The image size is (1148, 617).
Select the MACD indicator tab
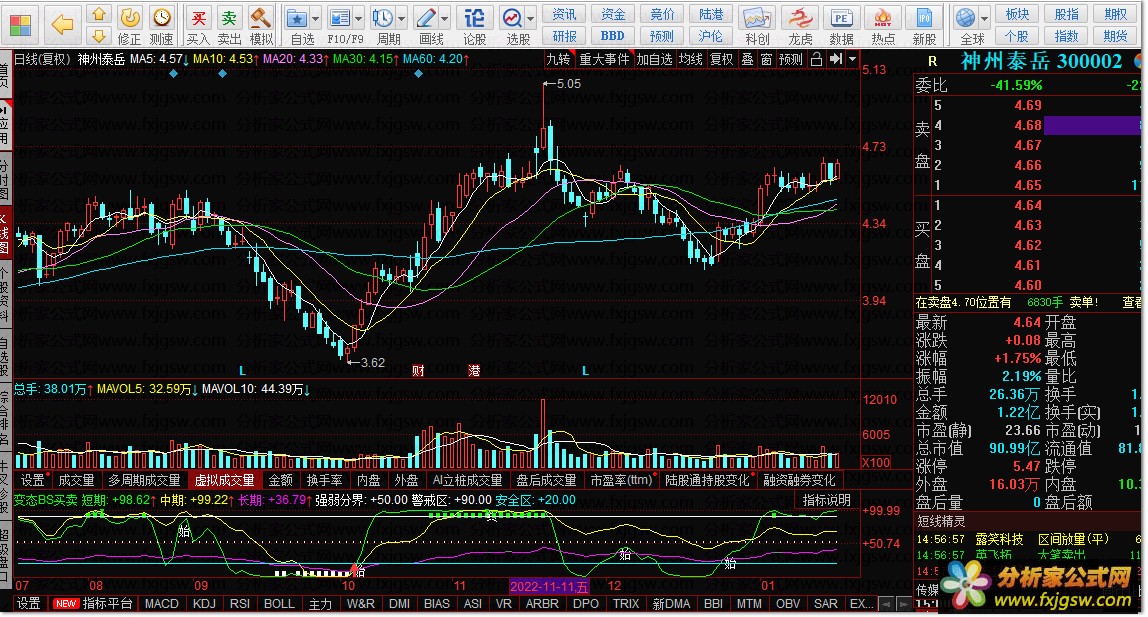click(x=161, y=604)
